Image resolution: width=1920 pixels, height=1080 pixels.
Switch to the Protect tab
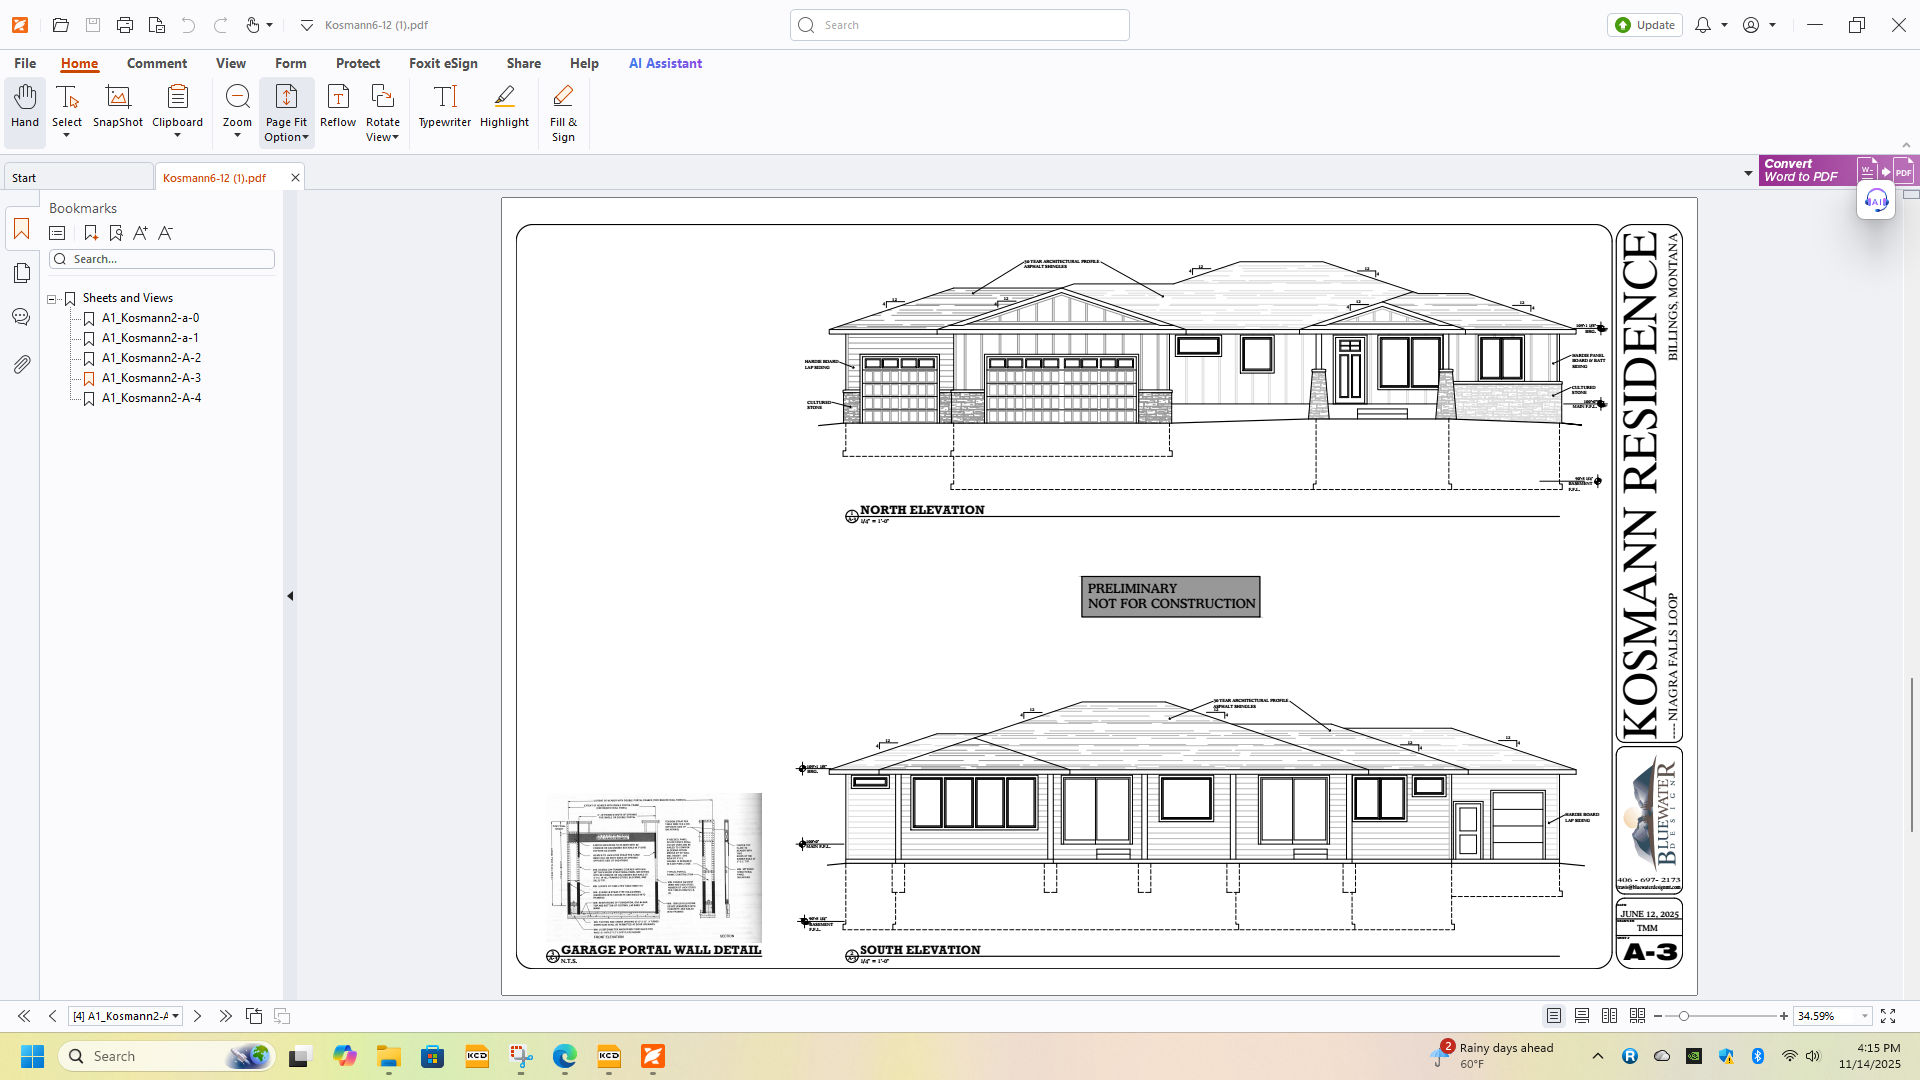click(x=357, y=63)
